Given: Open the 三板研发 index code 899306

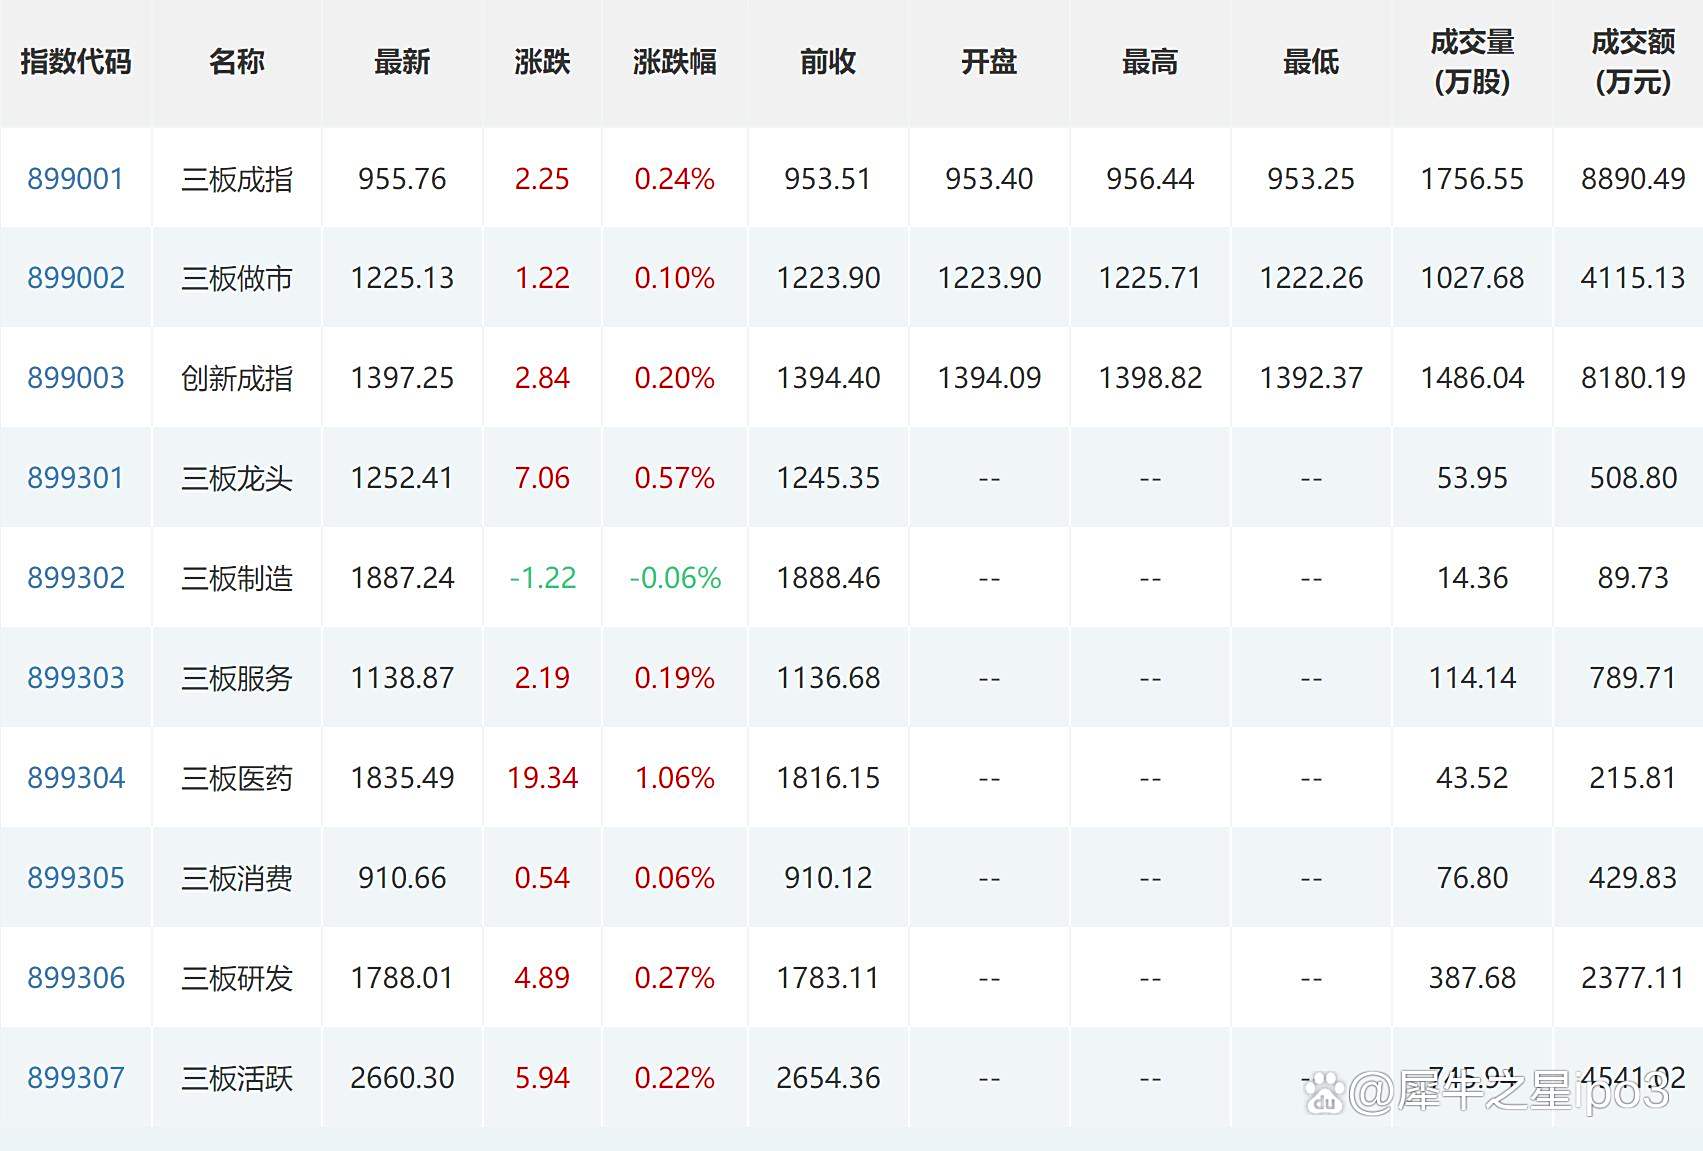Looking at the screenshot, I should 75,978.
